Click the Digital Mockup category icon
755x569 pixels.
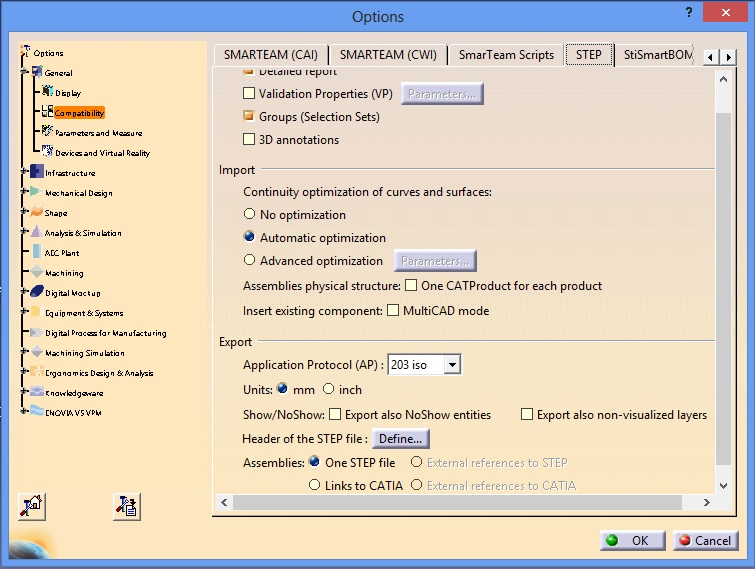coord(37,291)
